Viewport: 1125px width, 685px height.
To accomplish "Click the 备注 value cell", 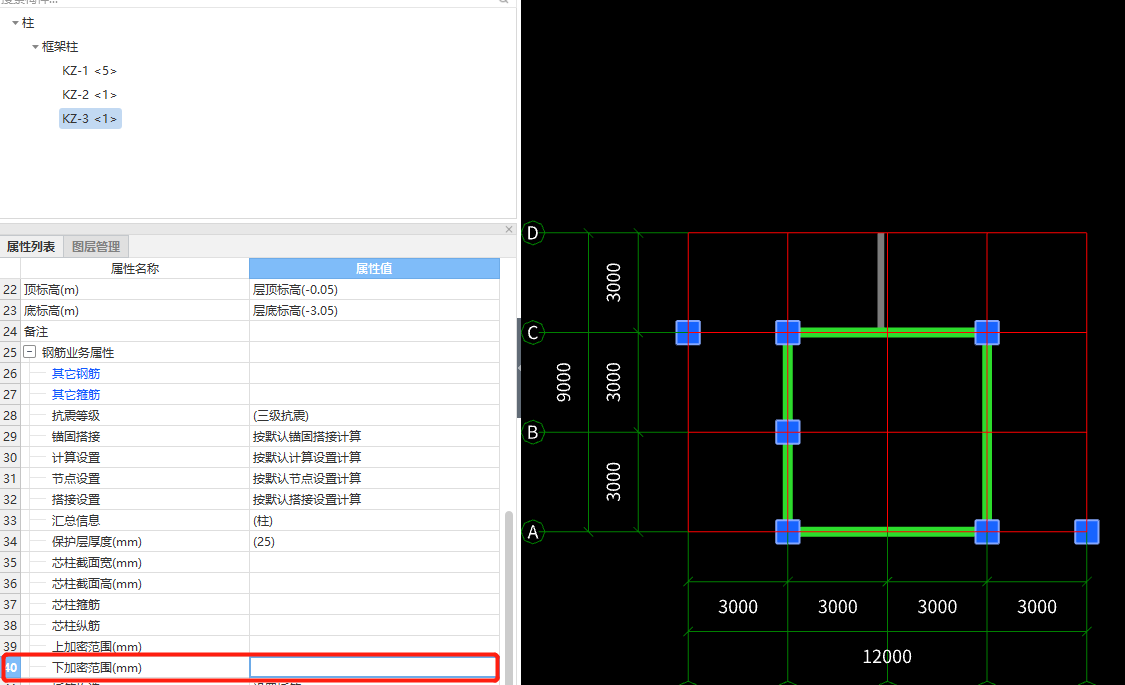I will coord(374,331).
